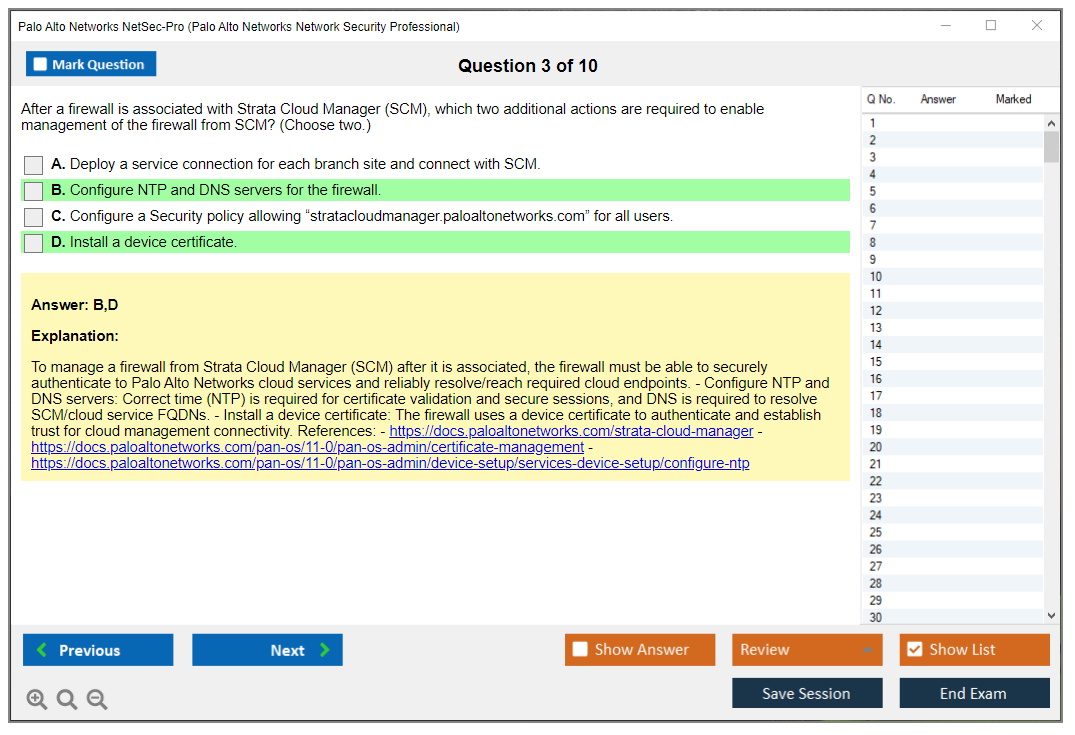Click the reset zoom magnifier icon
Image resolution: width=1075 pixels, height=735 pixels.
click(67, 700)
